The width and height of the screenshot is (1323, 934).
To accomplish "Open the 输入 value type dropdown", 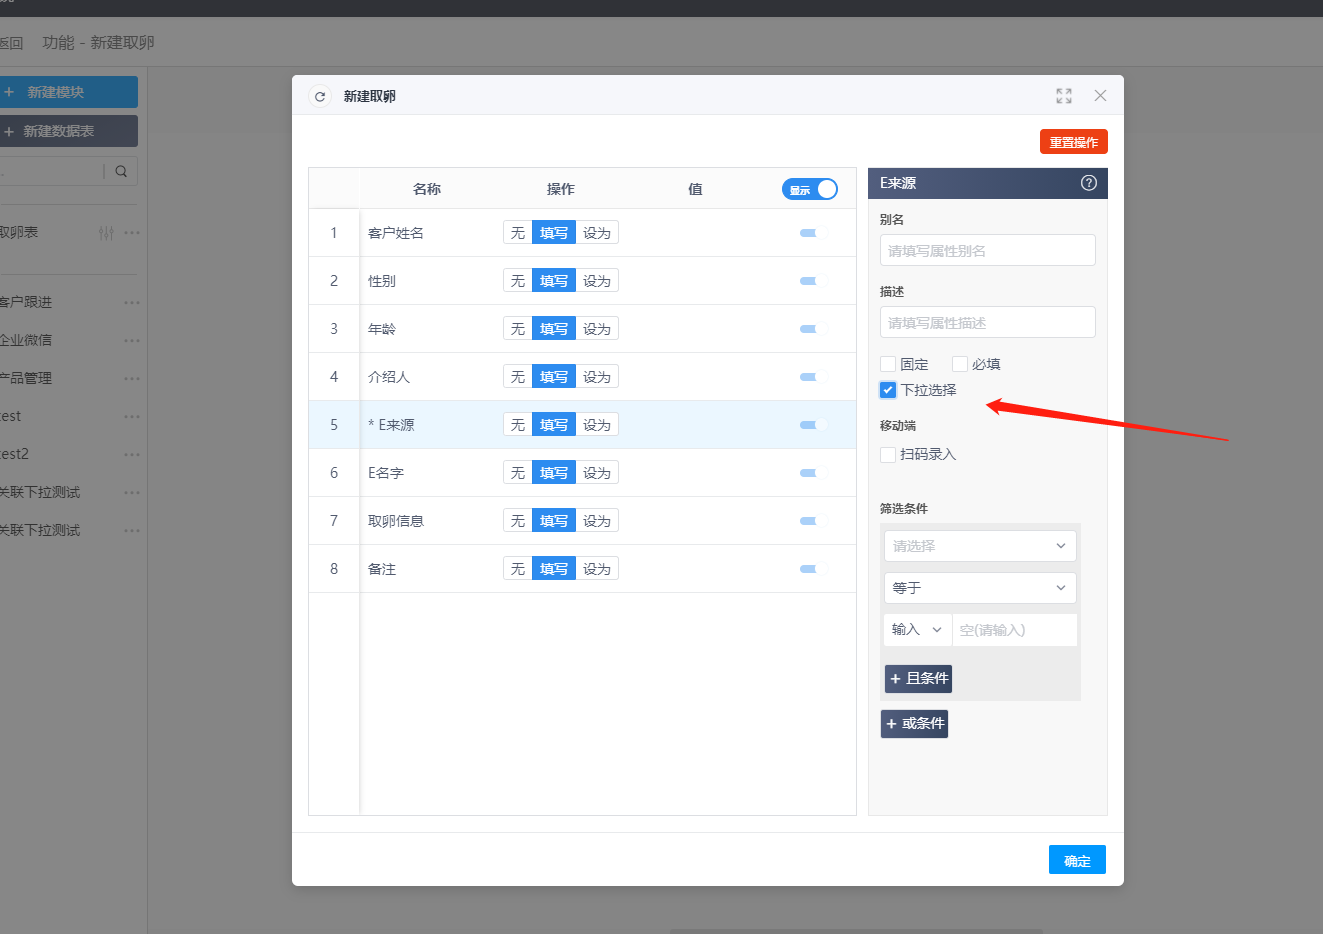I will [918, 630].
